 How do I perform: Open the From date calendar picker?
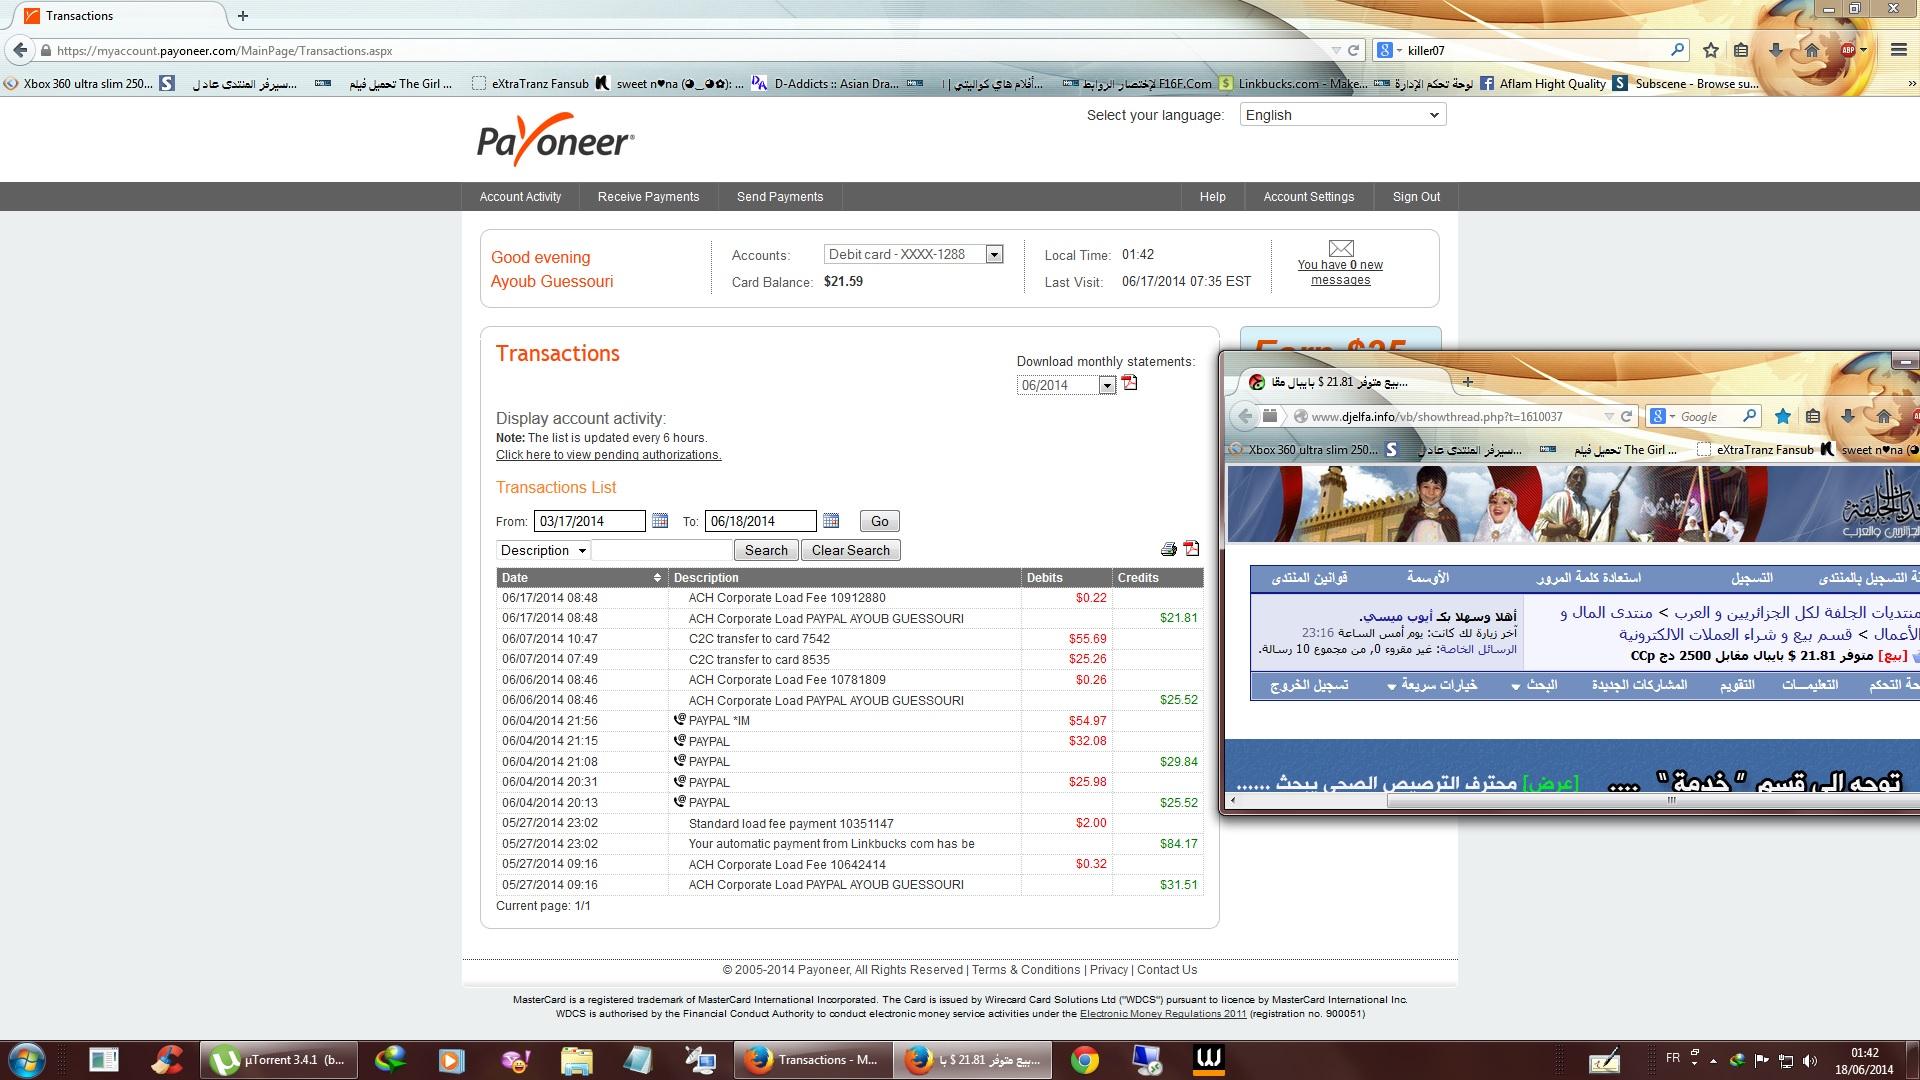click(660, 521)
